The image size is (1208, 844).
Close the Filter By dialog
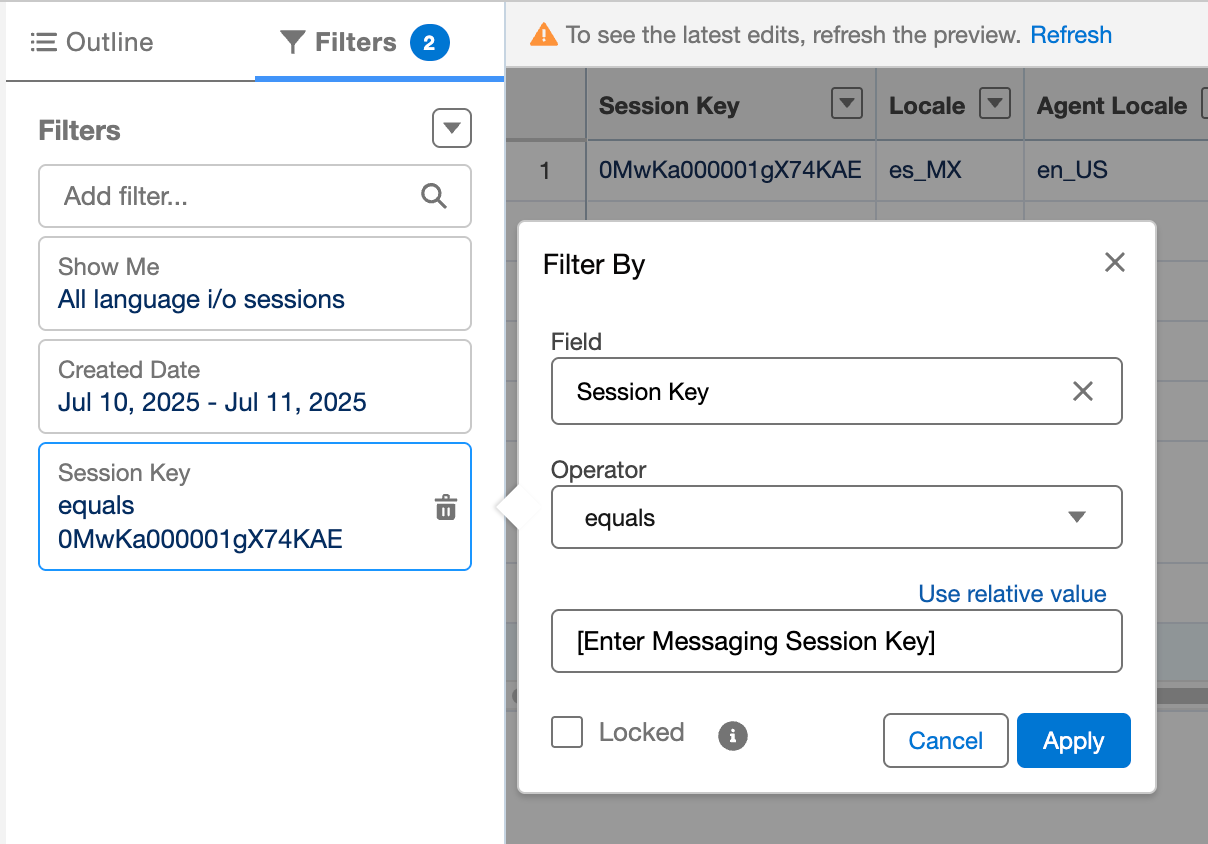(1114, 262)
